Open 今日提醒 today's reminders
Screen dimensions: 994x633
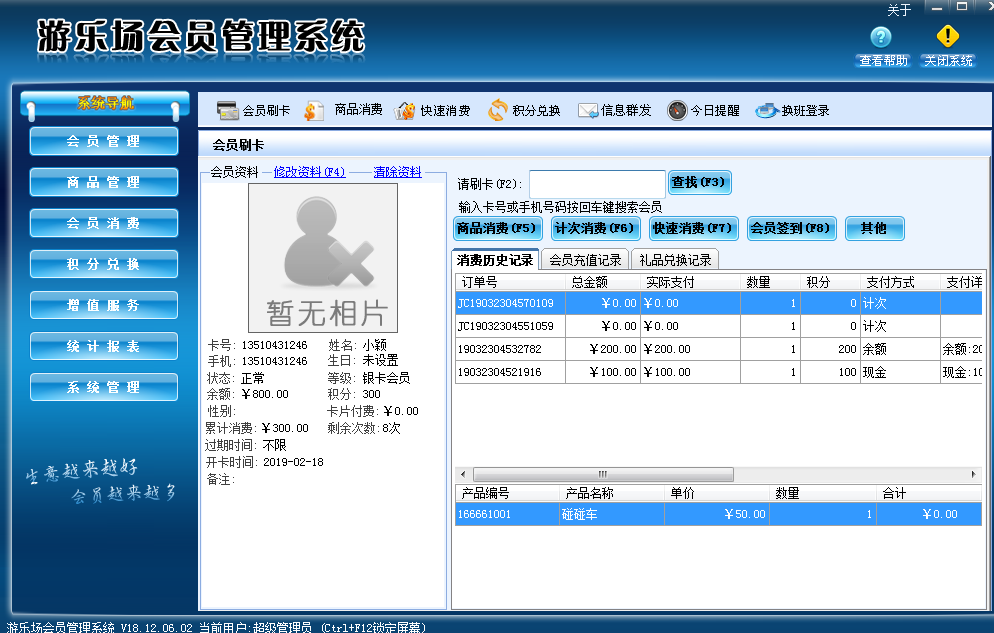point(706,110)
